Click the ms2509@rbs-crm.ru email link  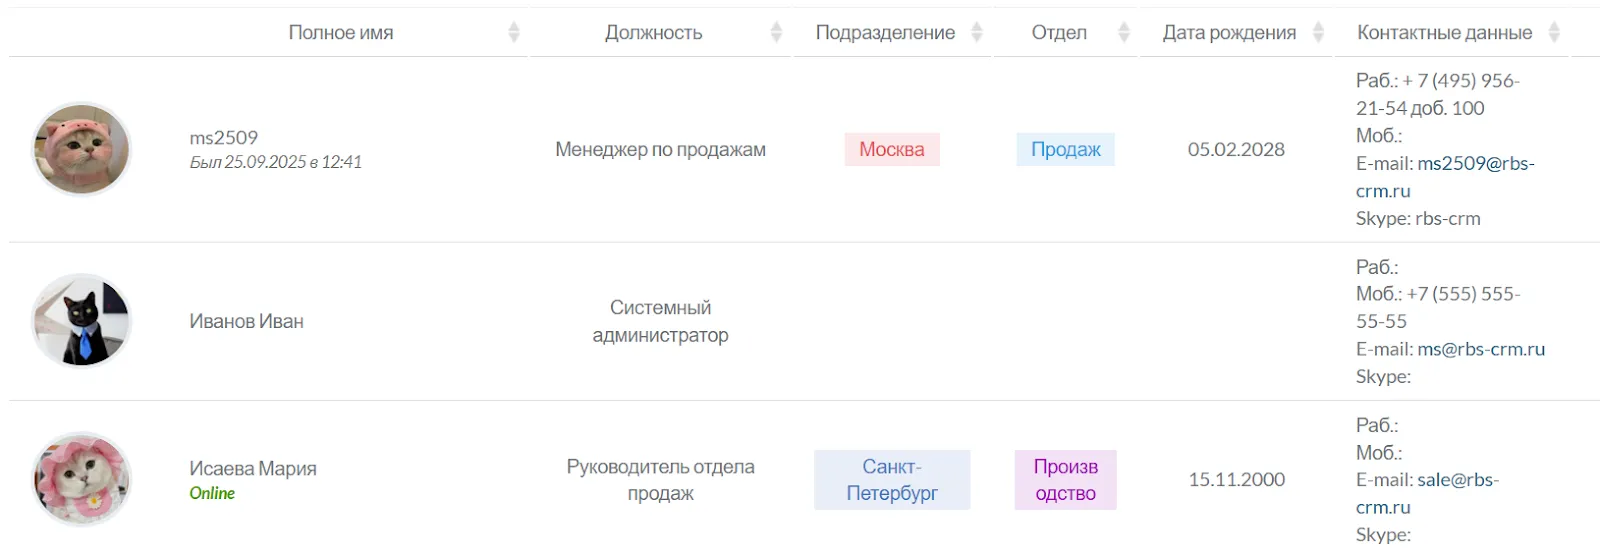click(x=1475, y=164)
